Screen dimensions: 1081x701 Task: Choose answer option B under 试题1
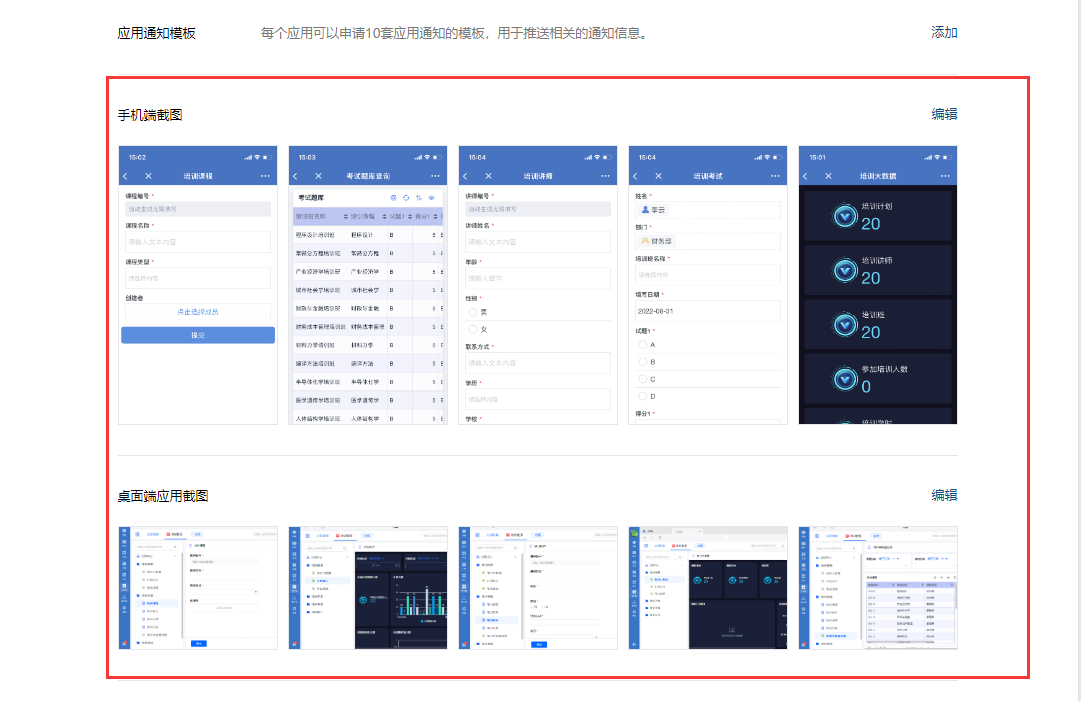[643, 362]
